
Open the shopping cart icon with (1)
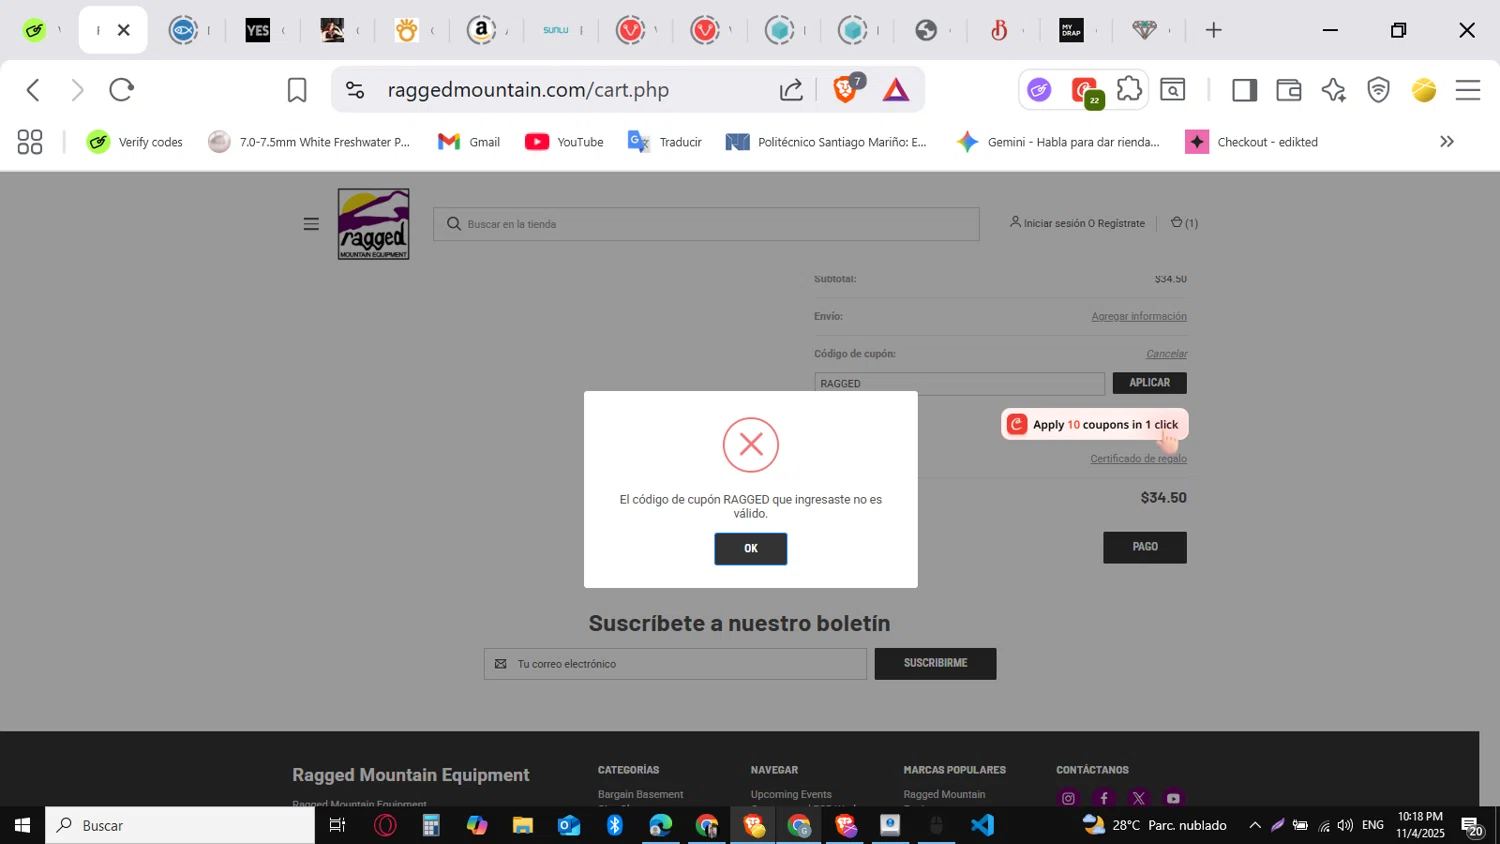(1184, 223)
